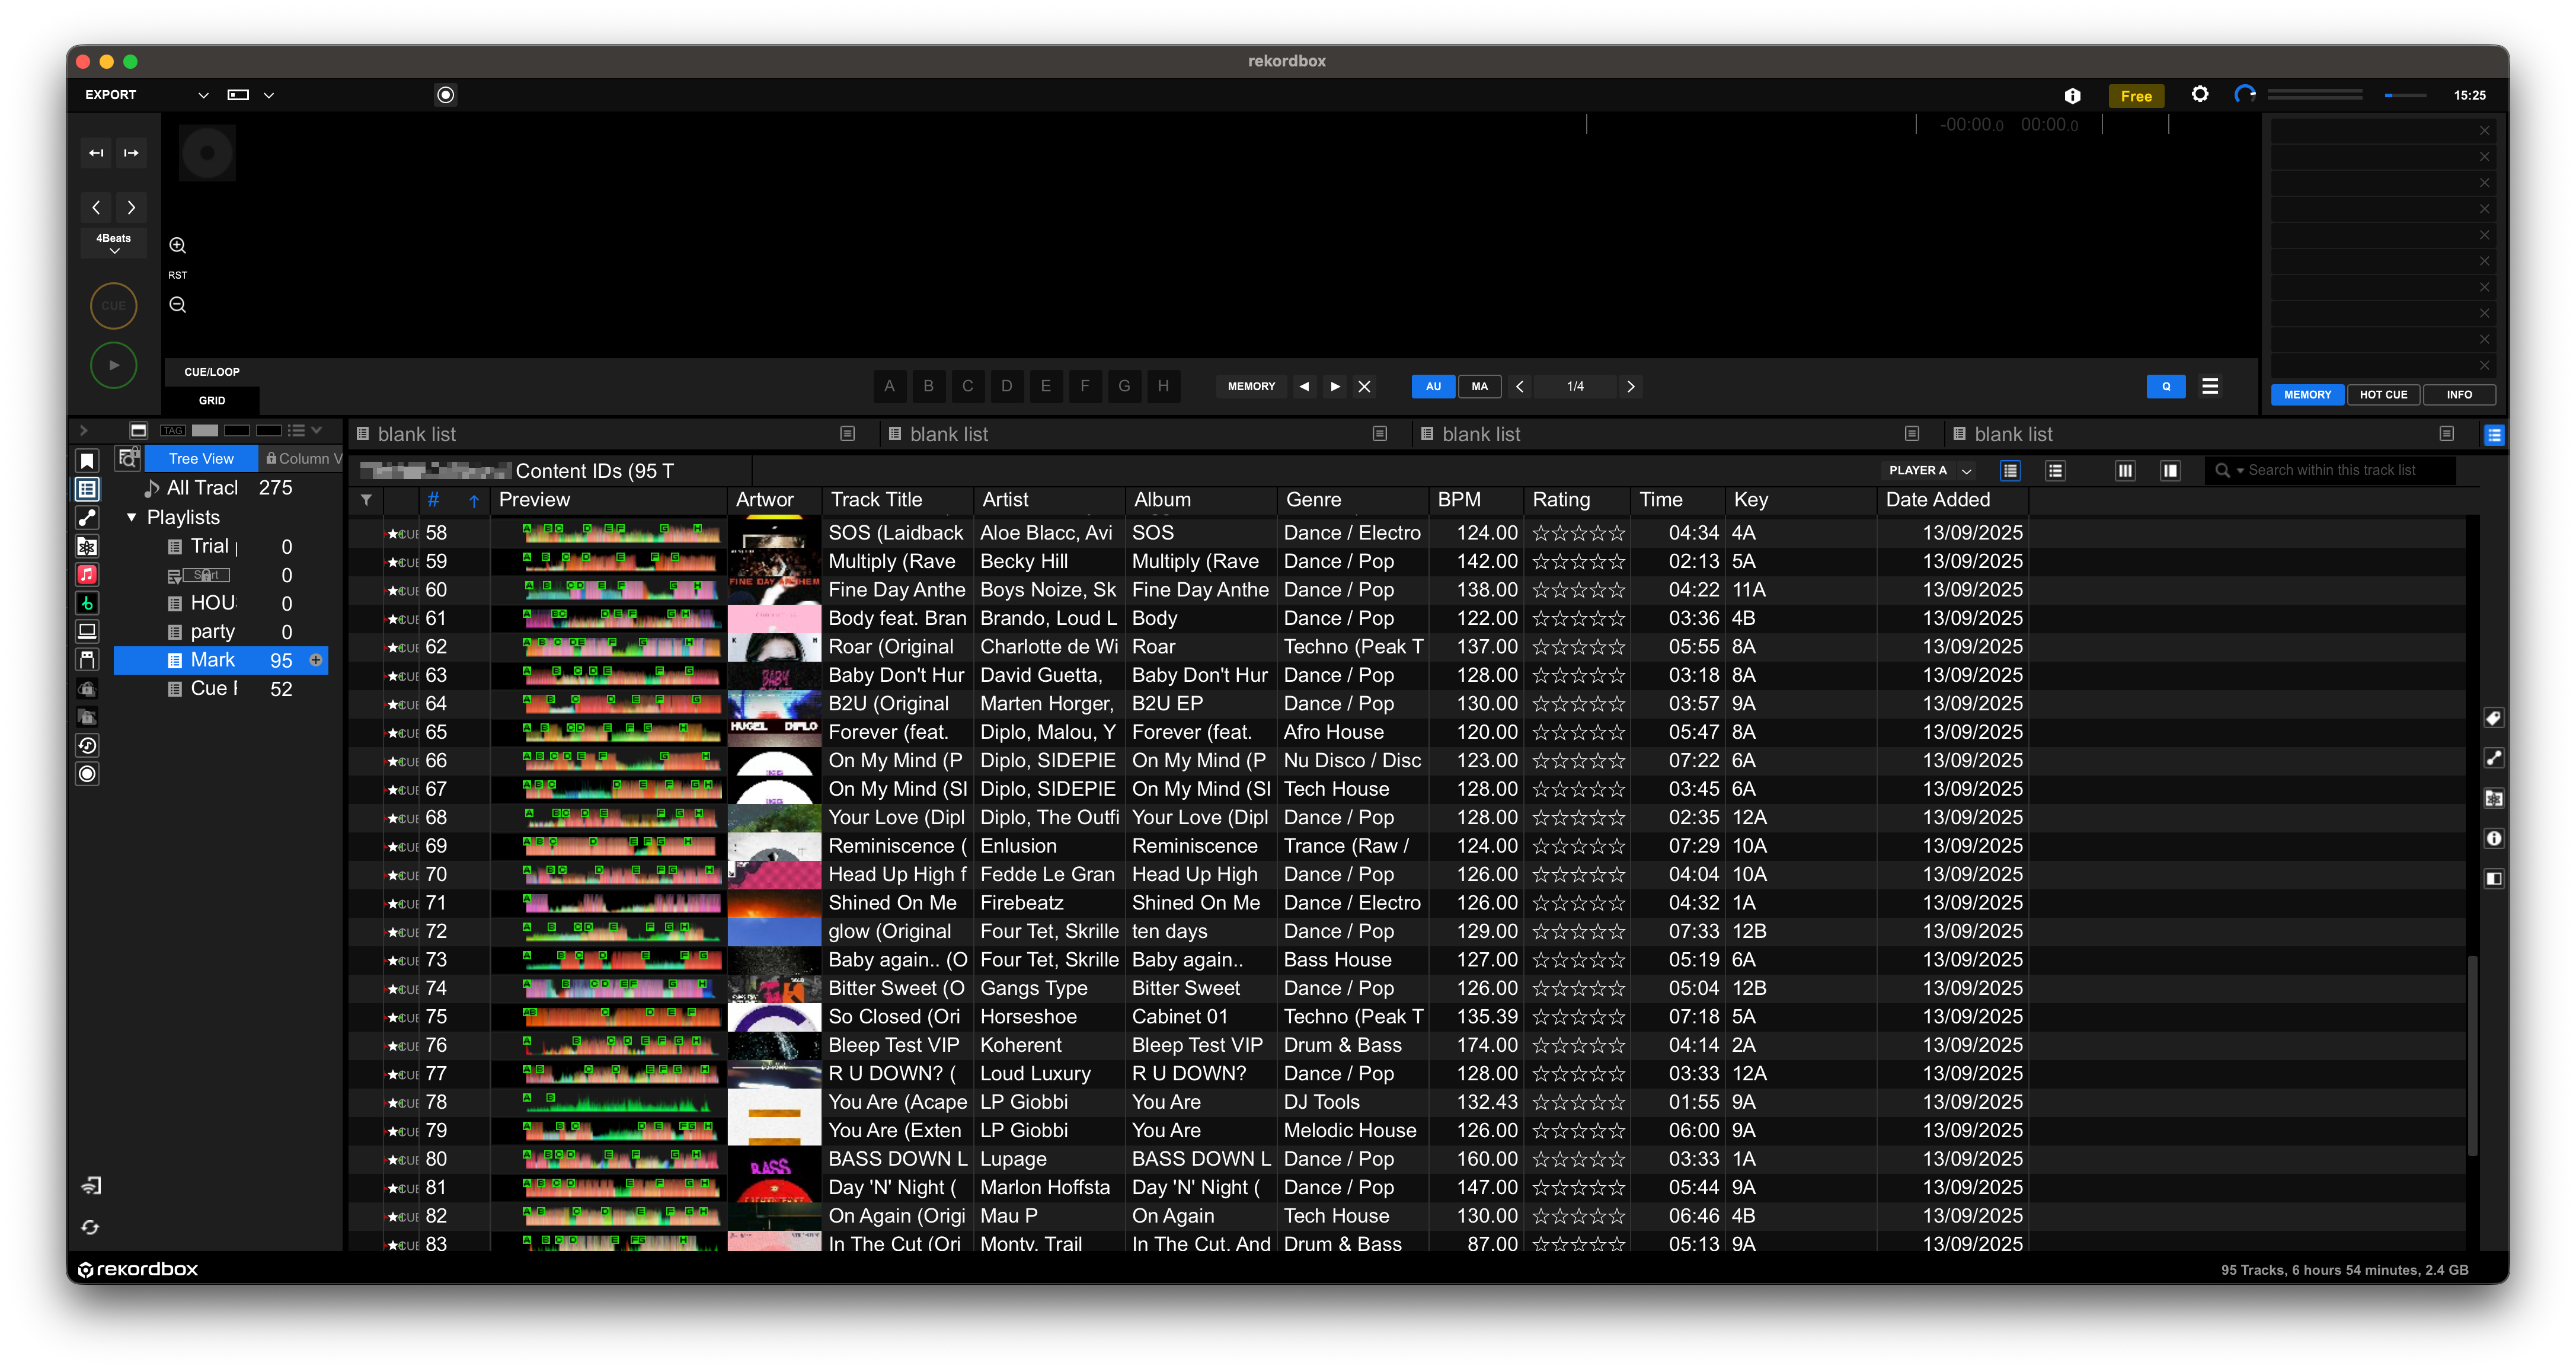Screen dimensions: 2576x1372
Task: Collapse the Playlists tree folder
Action: point(131,517)
